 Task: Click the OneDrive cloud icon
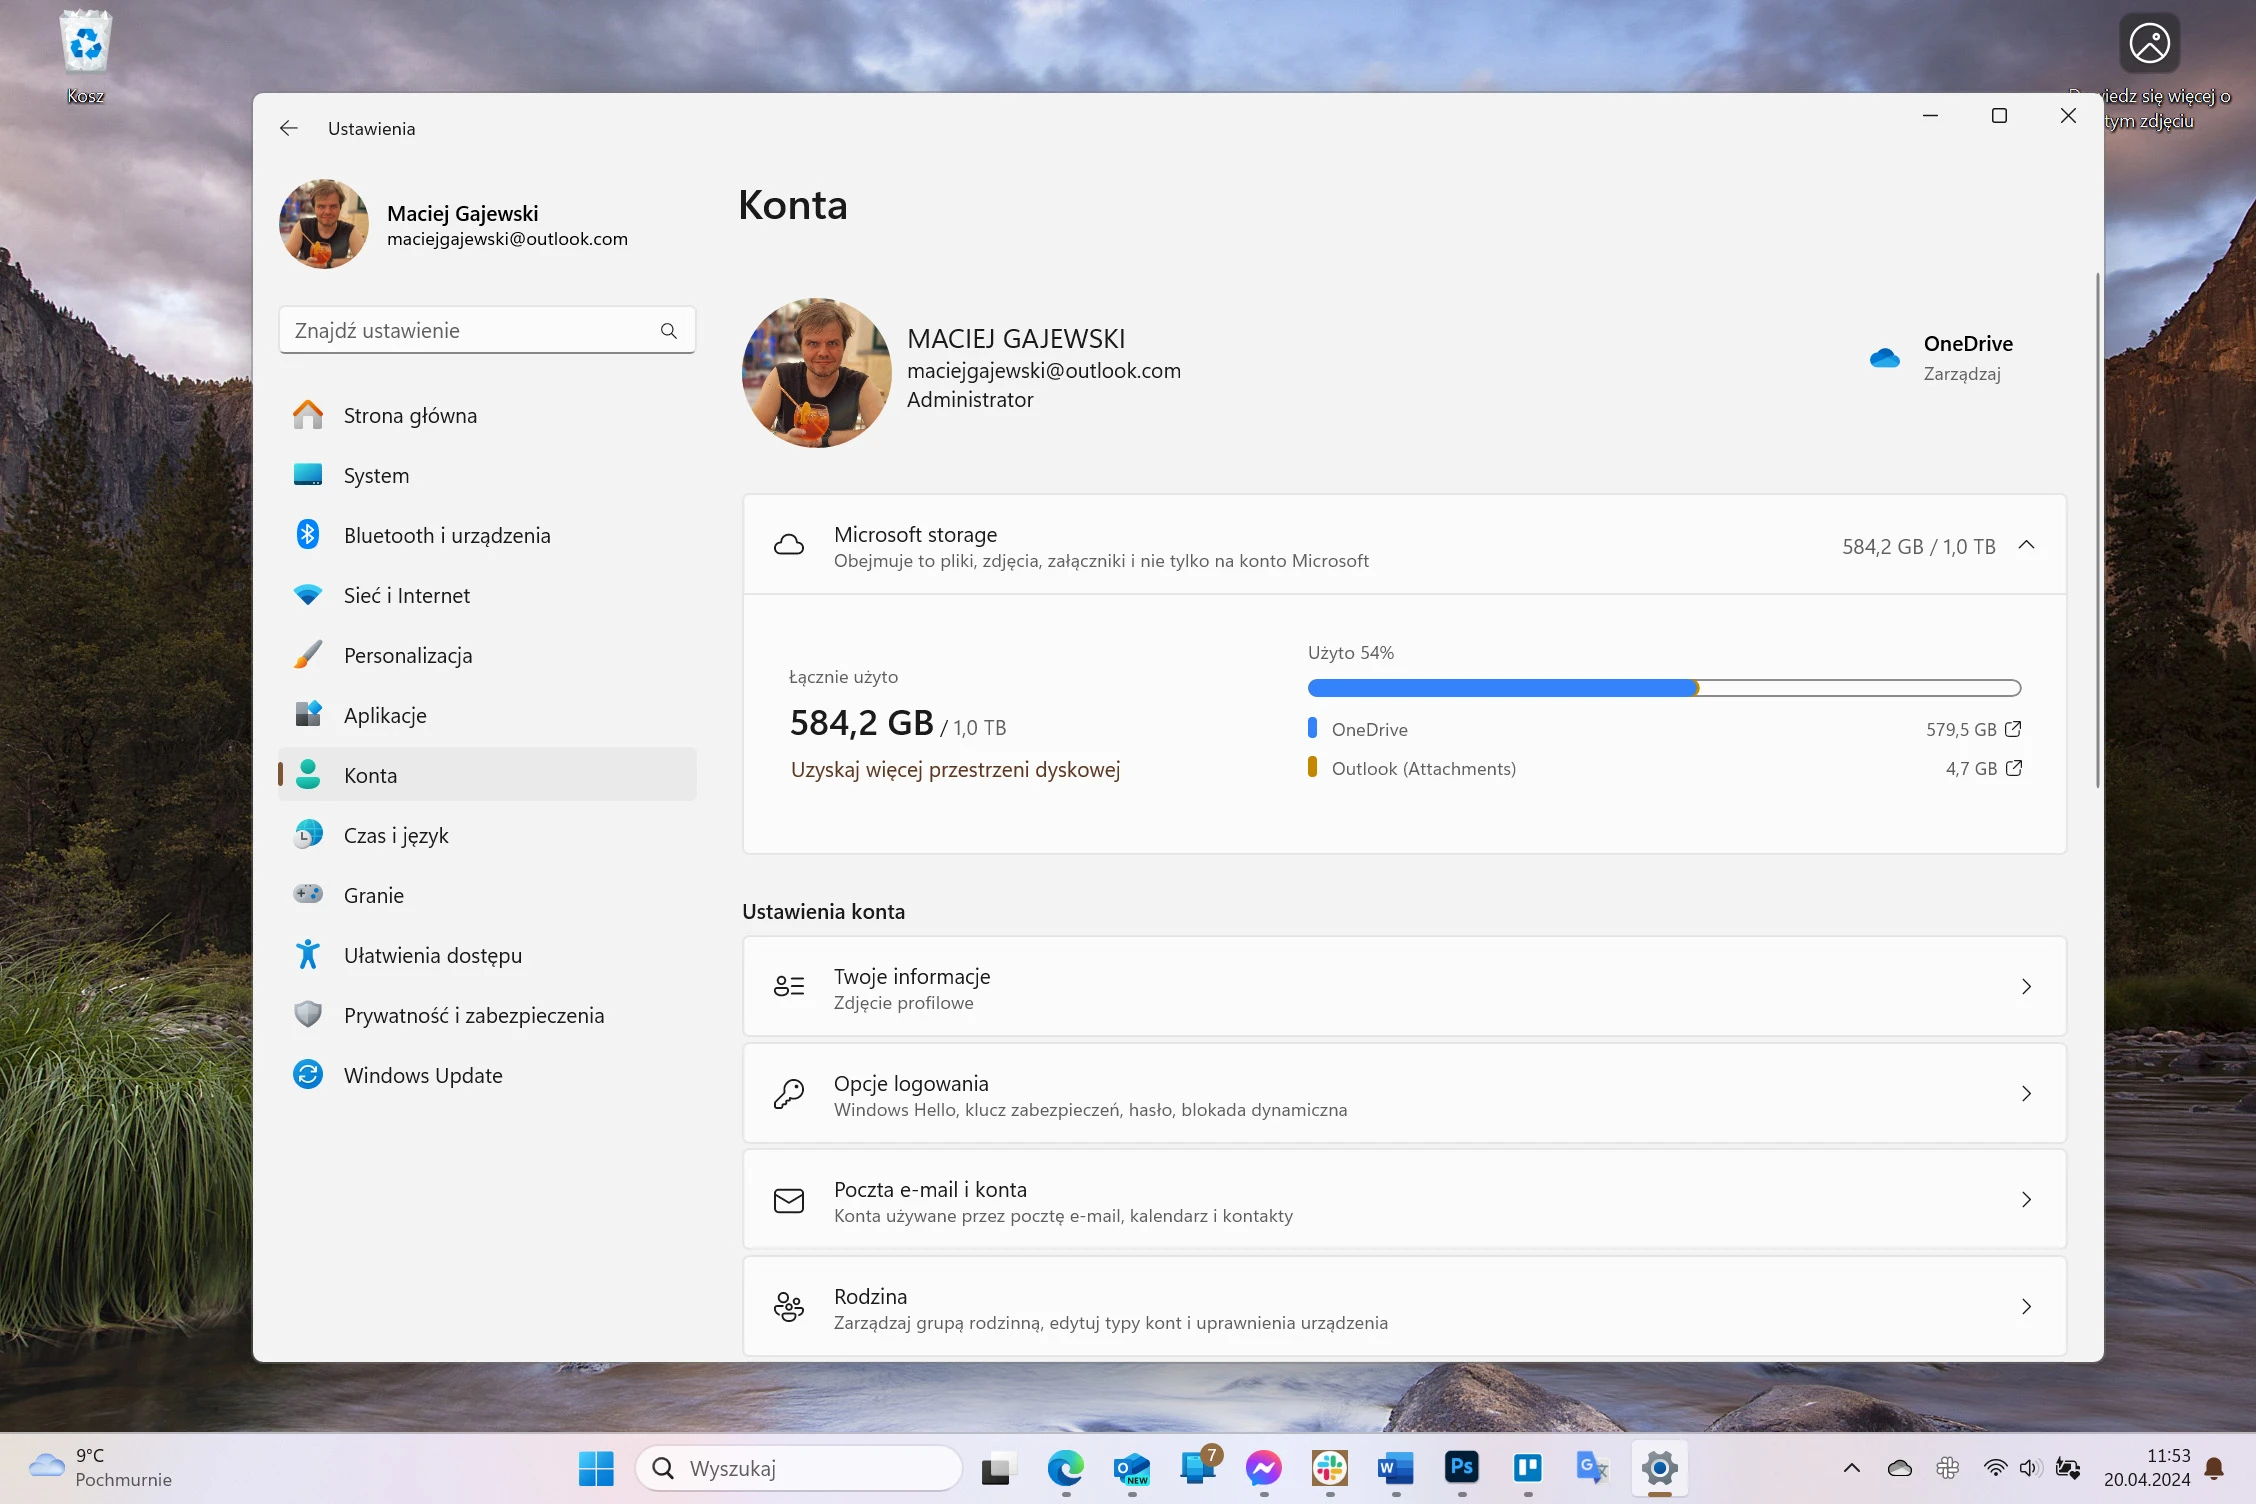point(1884,358)
